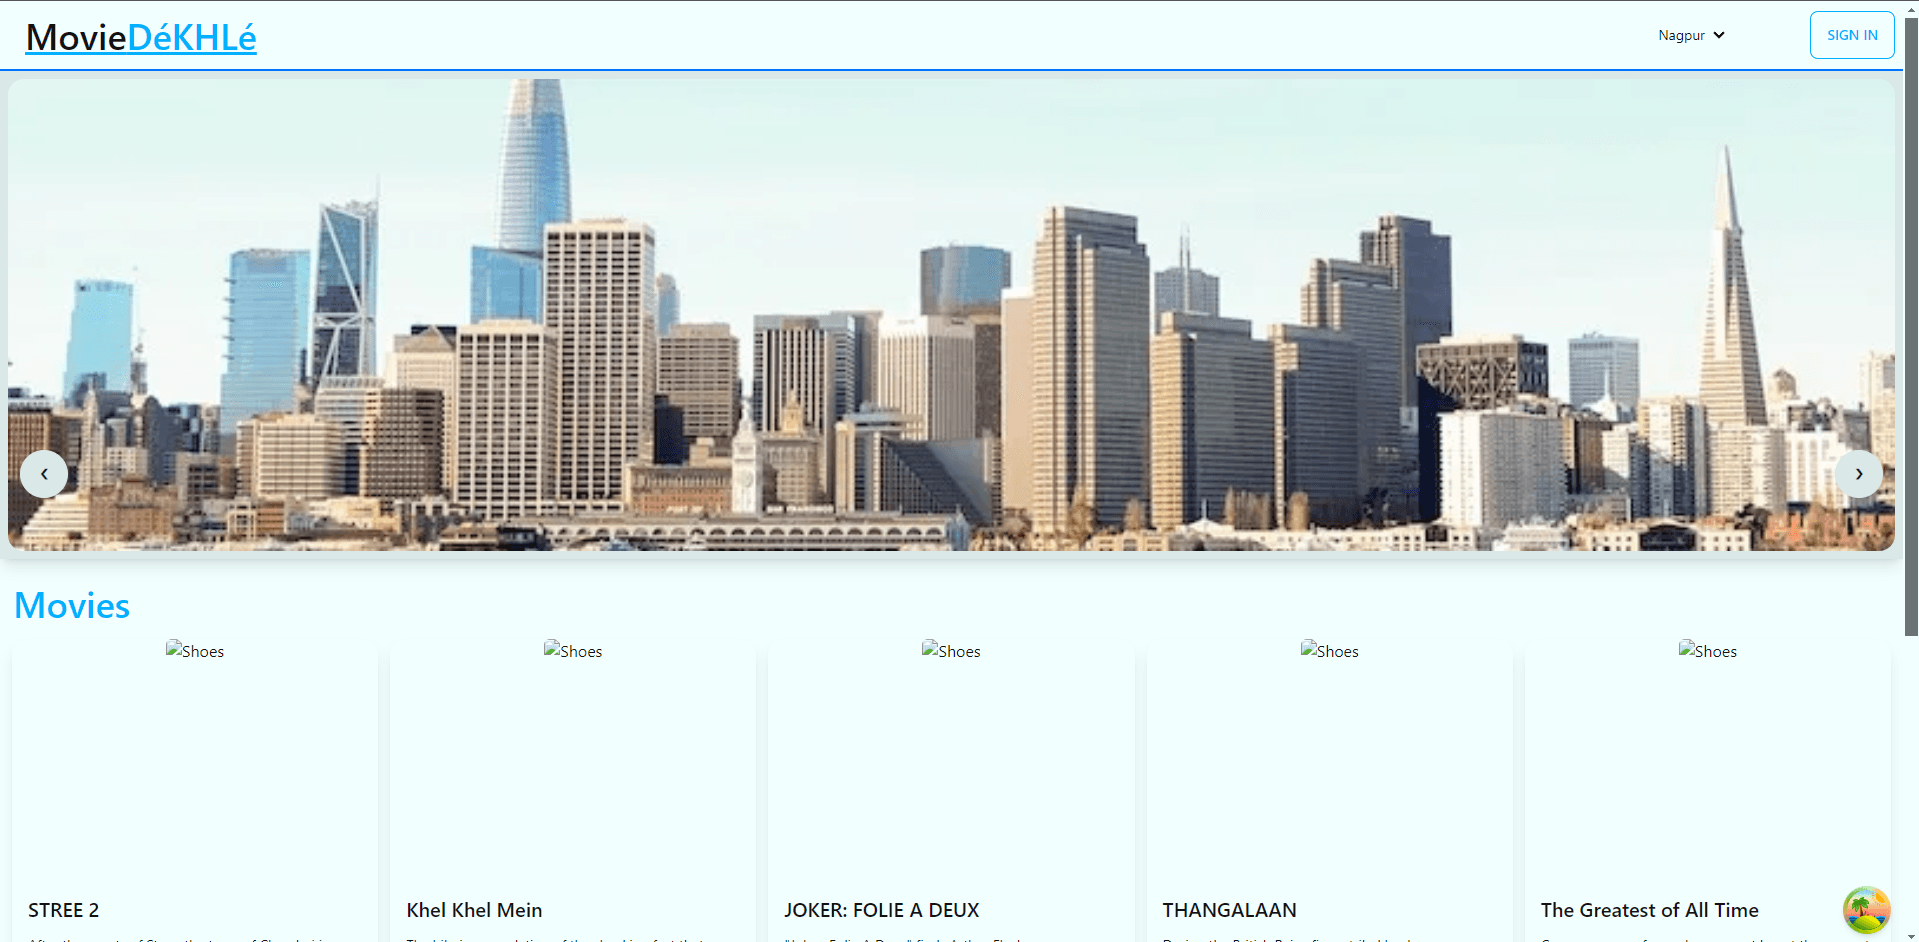Click the Khel Khel Mein poster placeholder

(573, 651)
